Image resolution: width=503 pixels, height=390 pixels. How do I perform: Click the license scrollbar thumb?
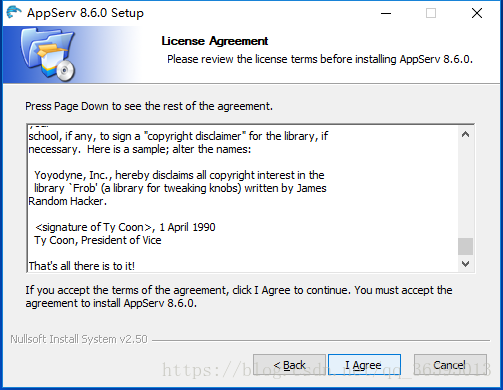pyautogui.click(x=466, y=246)
